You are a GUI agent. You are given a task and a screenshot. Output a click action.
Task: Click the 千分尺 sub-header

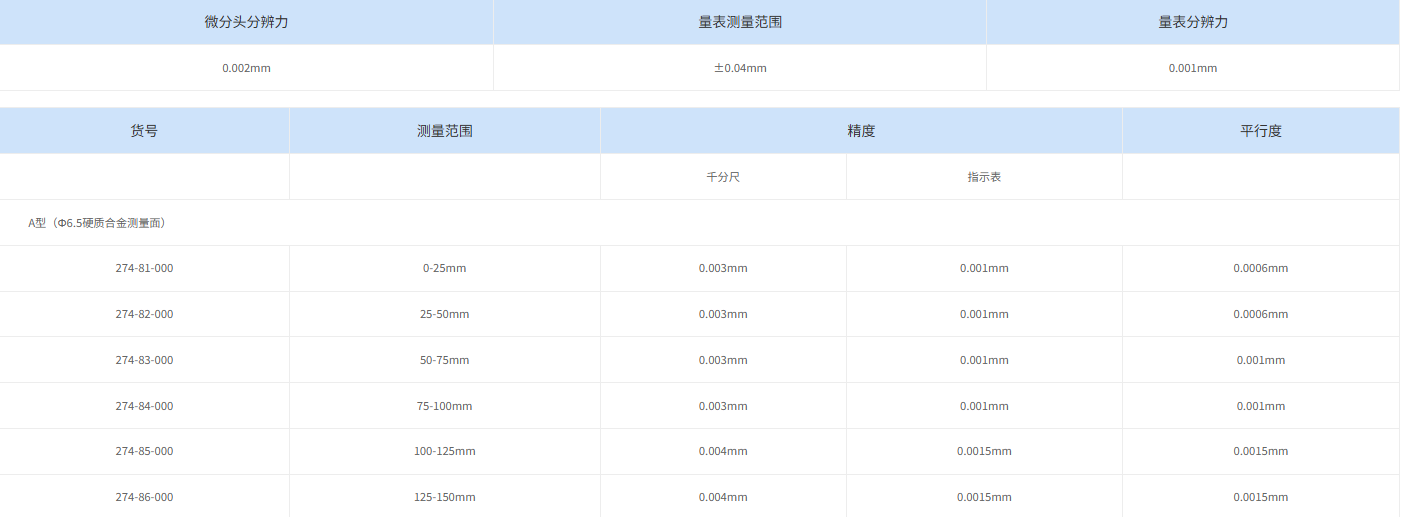click(x=723, y=177)
